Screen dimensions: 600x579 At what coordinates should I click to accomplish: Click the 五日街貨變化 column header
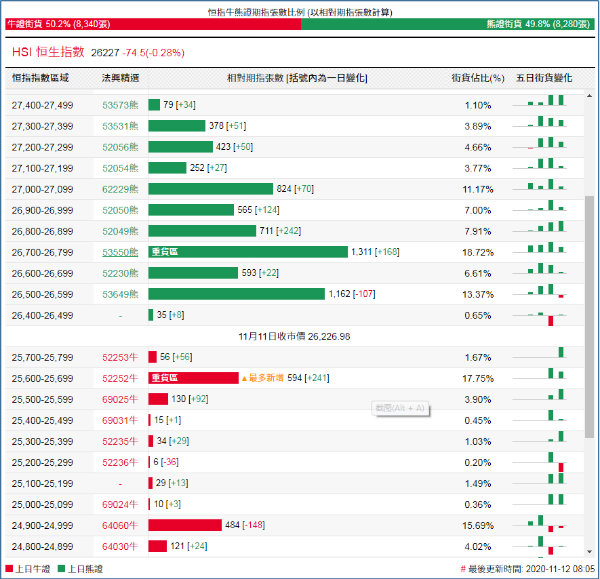(544, 78)
